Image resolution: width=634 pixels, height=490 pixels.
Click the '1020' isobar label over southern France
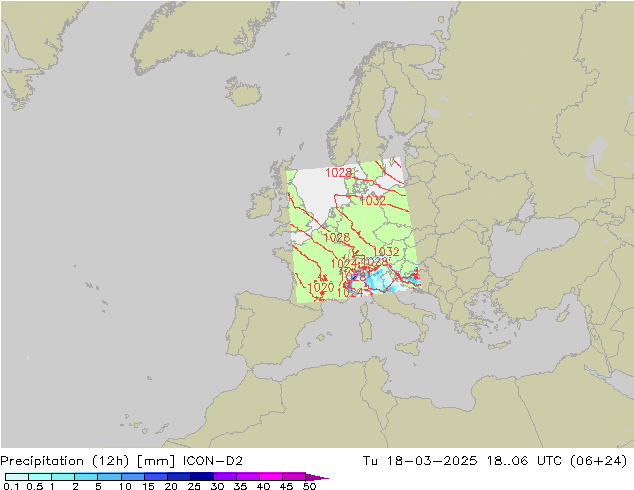321,287
